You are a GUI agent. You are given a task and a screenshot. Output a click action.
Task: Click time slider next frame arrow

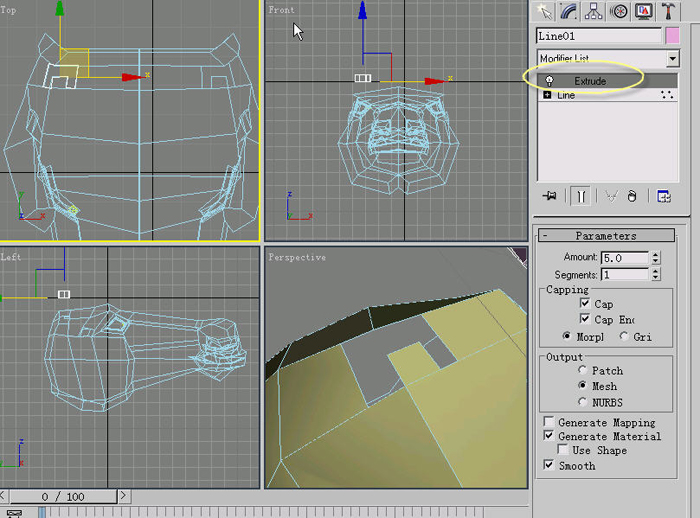tap(124, 496)
